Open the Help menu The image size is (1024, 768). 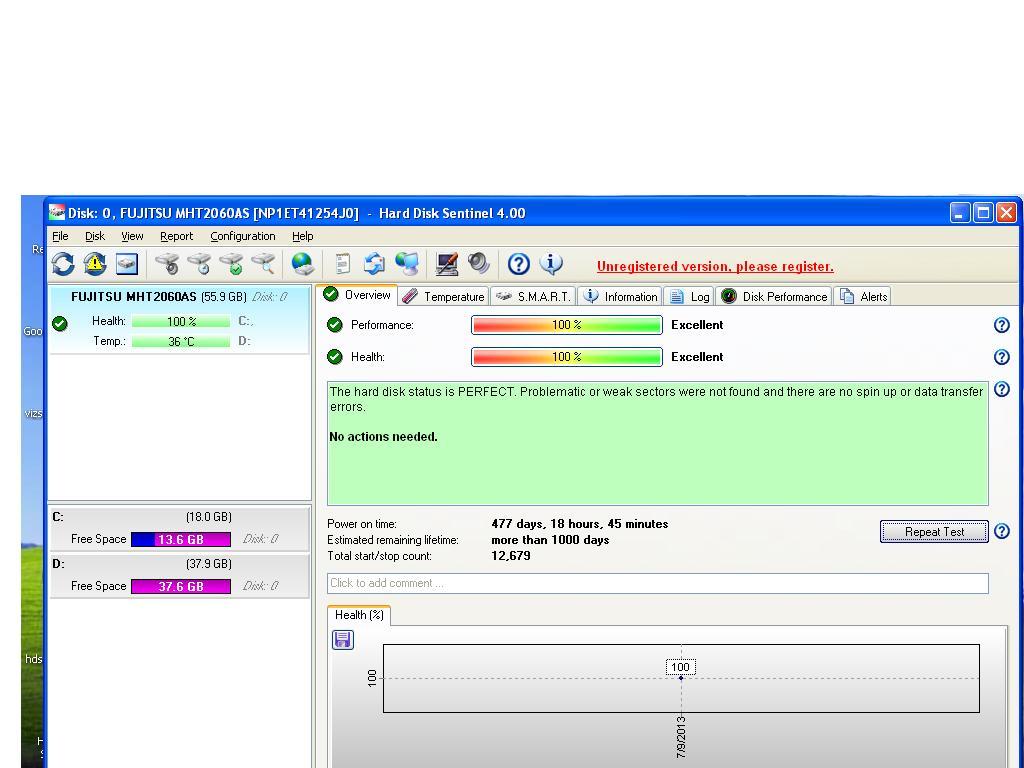(302, 236)
